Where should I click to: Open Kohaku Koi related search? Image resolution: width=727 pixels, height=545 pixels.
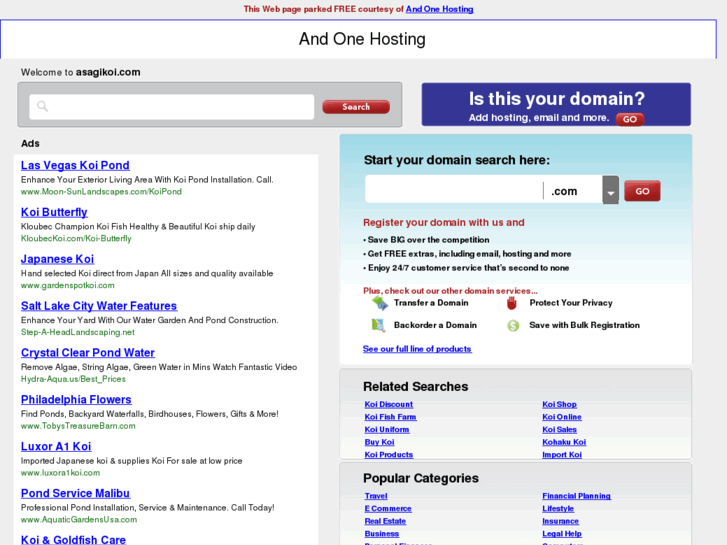click(564, 442)
